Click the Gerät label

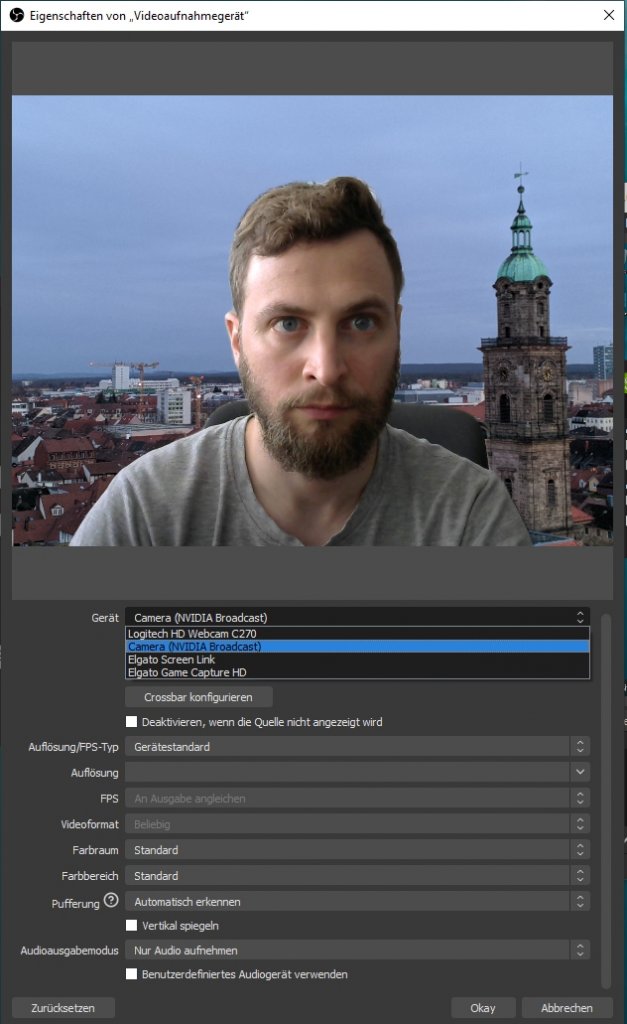[105, 618]
